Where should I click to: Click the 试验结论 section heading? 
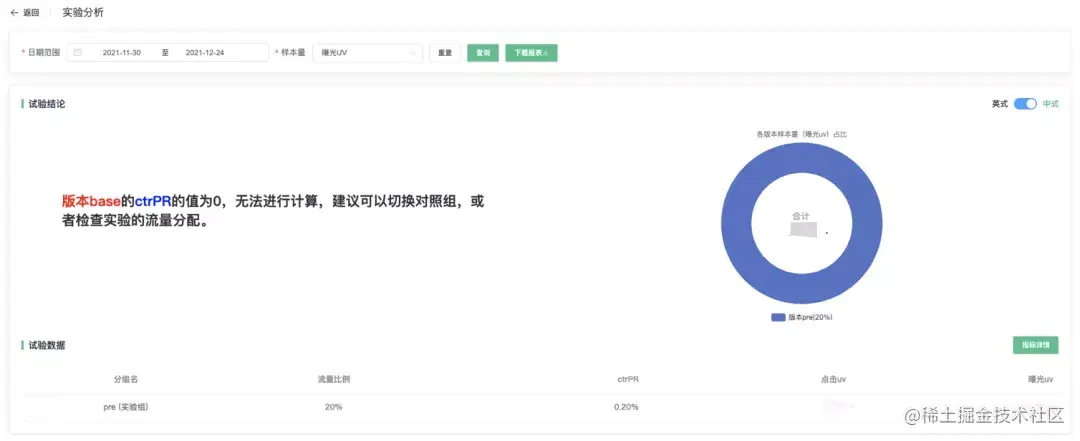[47, 104]
